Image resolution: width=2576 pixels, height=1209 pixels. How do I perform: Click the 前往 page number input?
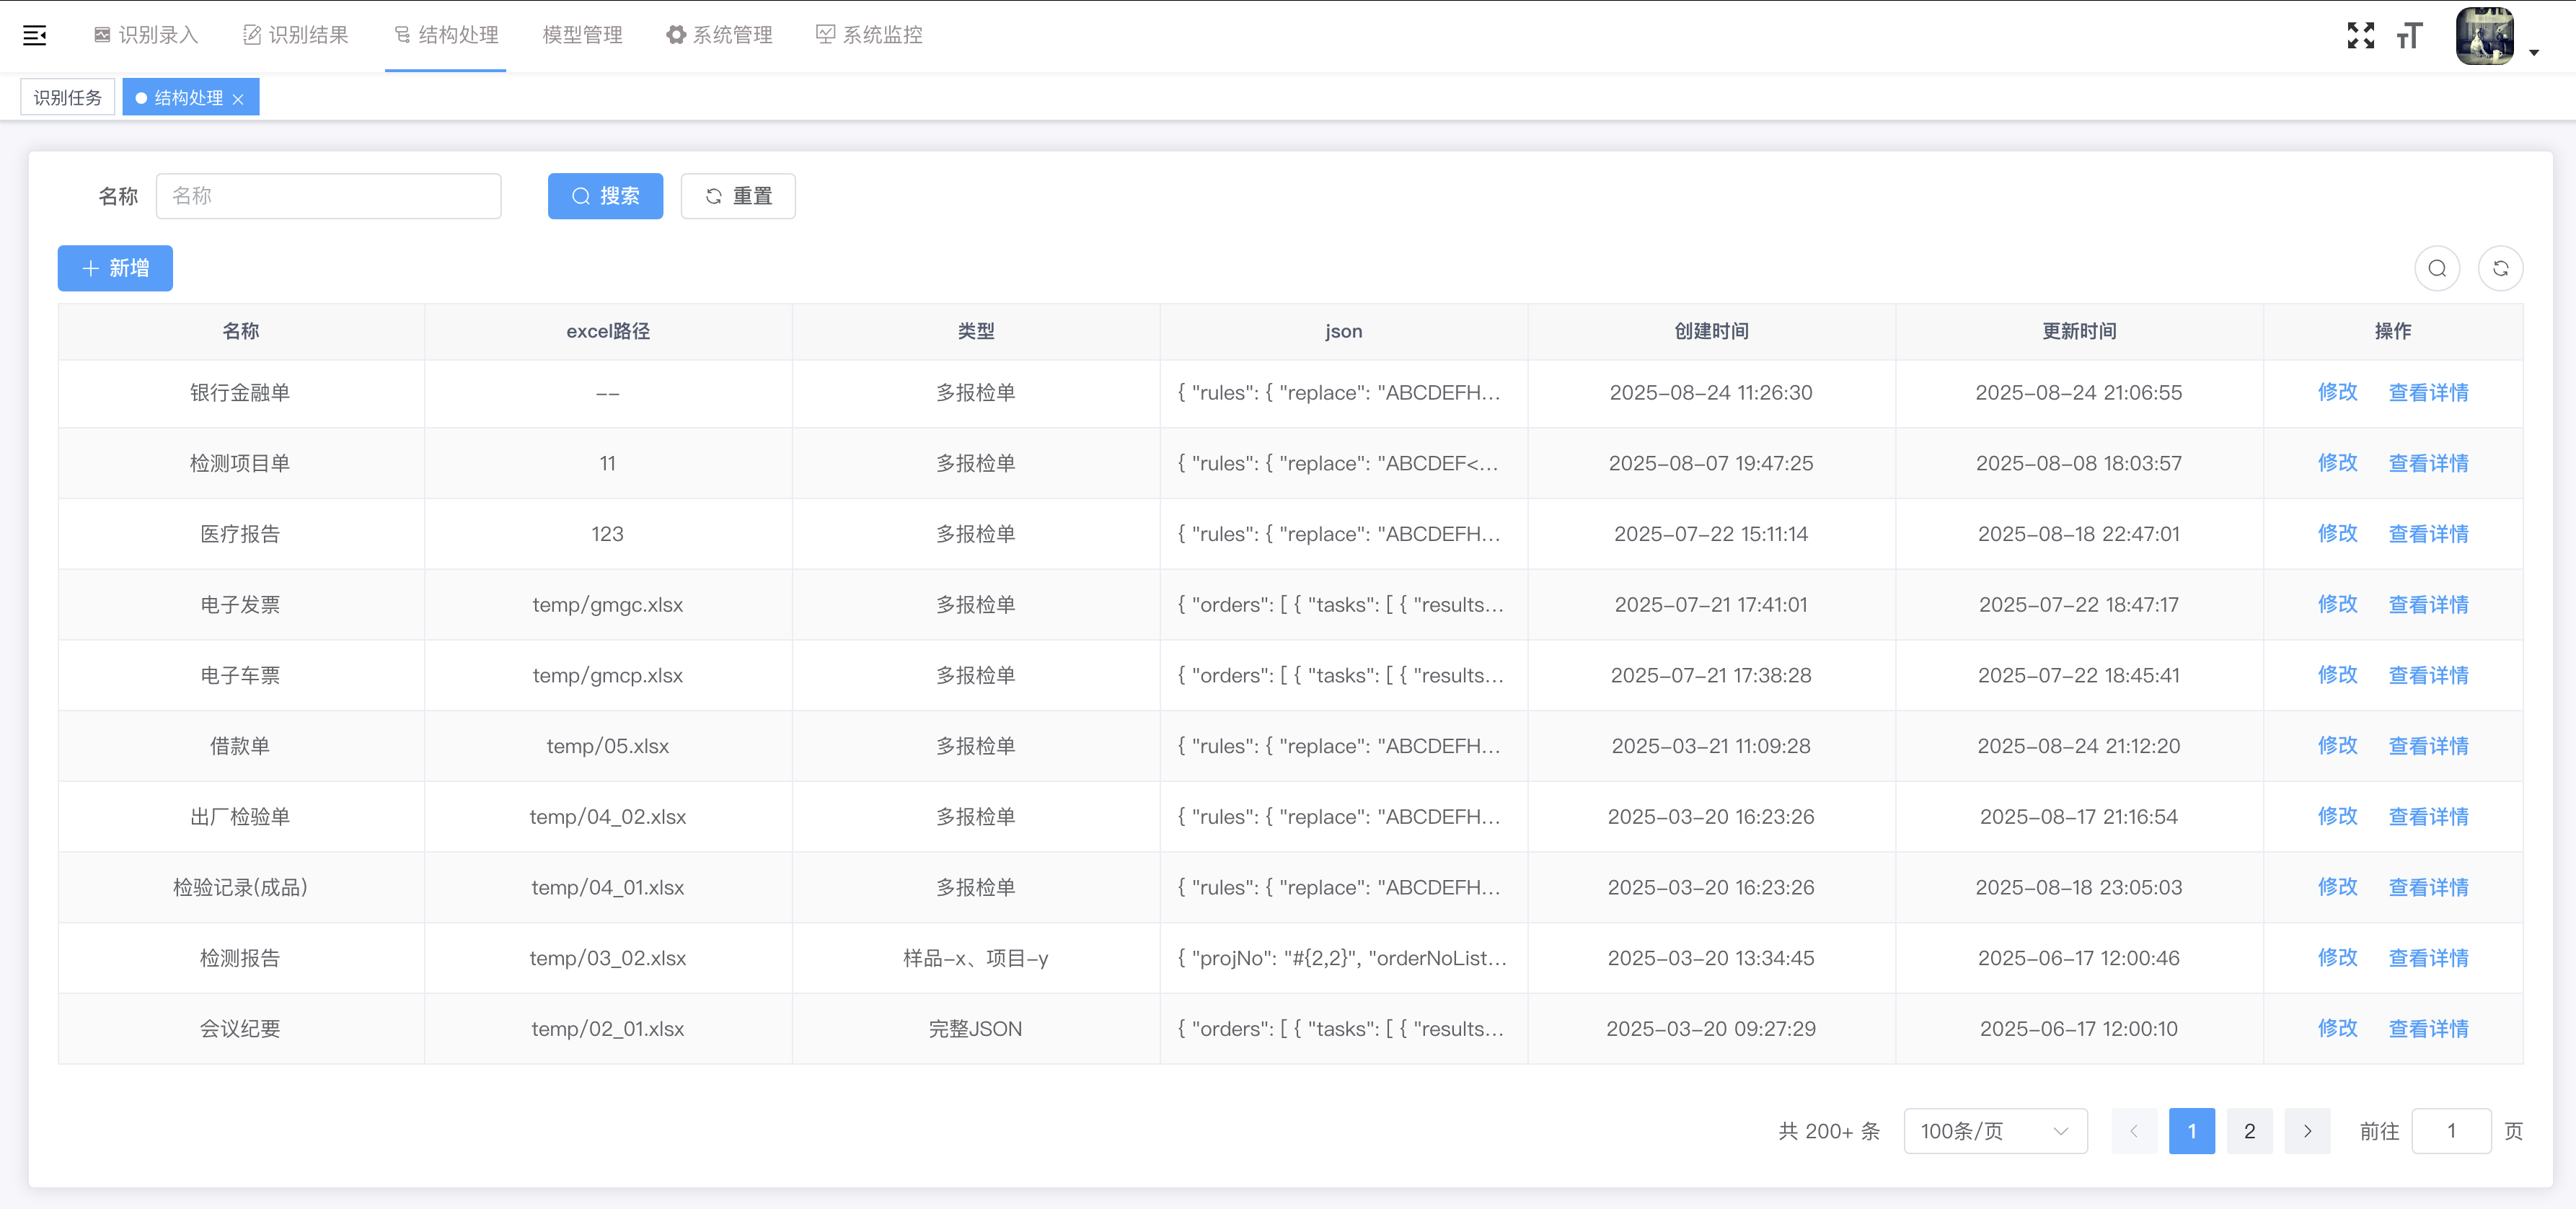(x=2451, y=1131)
